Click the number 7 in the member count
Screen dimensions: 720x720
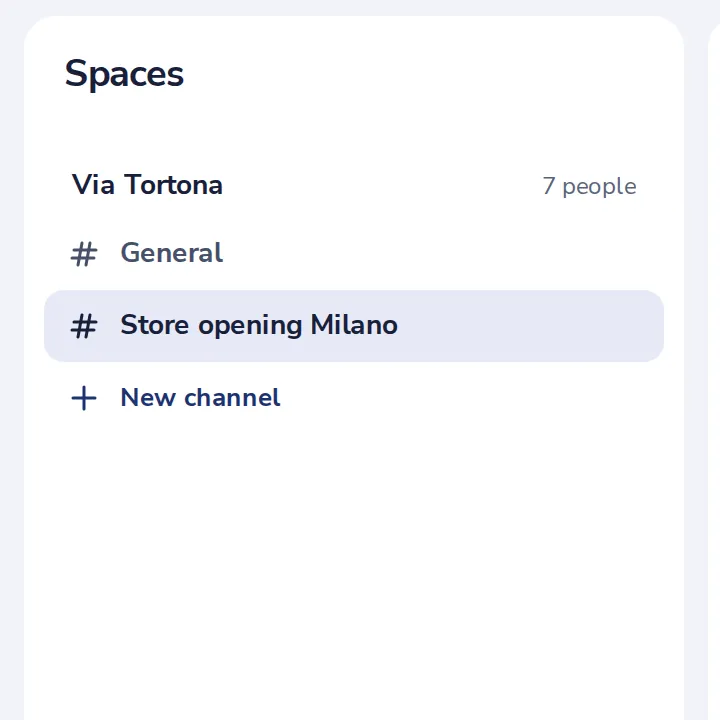pyautogui.click(x=549, y=186)
